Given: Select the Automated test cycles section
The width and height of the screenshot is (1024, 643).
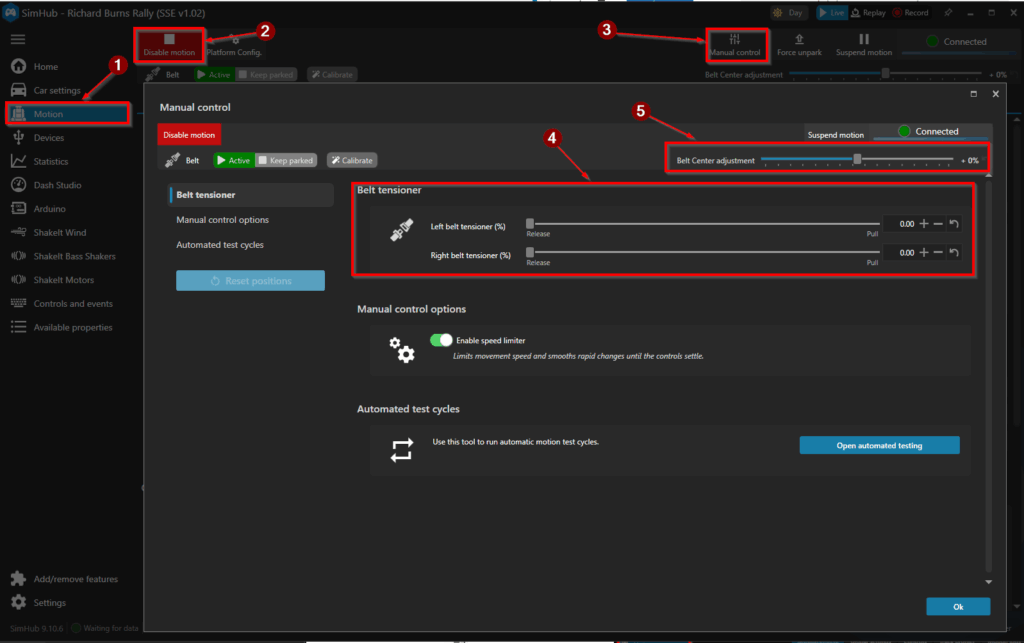Looking at the screenshot, I should 220,245.
